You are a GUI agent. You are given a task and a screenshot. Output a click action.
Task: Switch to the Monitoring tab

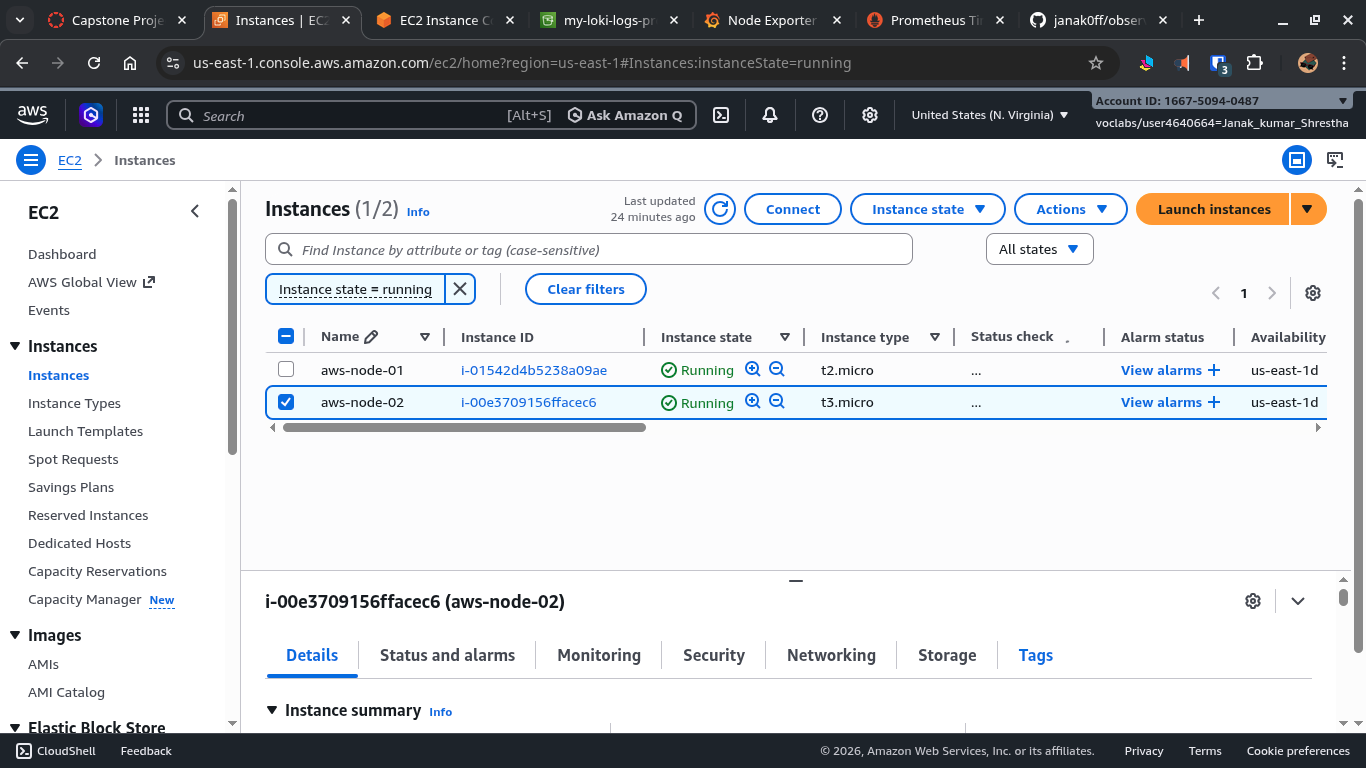pos(598,655)
